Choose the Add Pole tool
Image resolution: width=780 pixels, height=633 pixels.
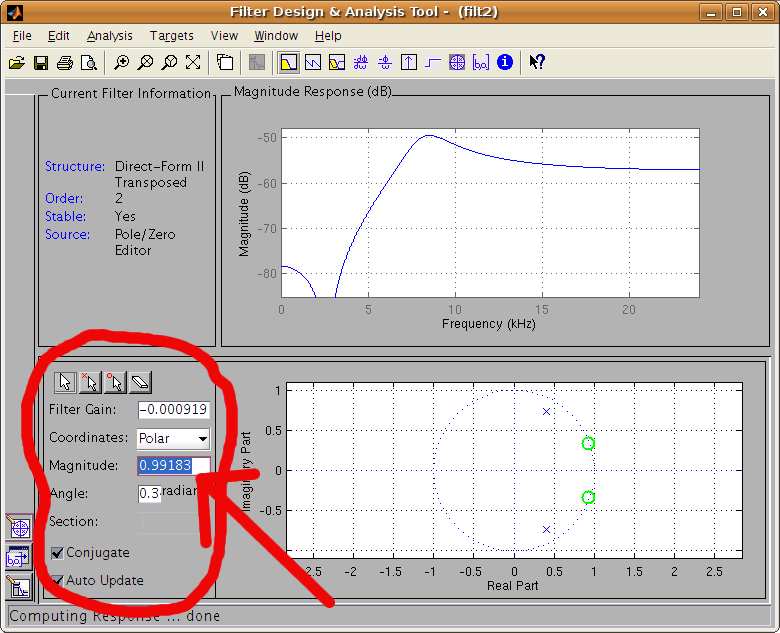[90, 382]
